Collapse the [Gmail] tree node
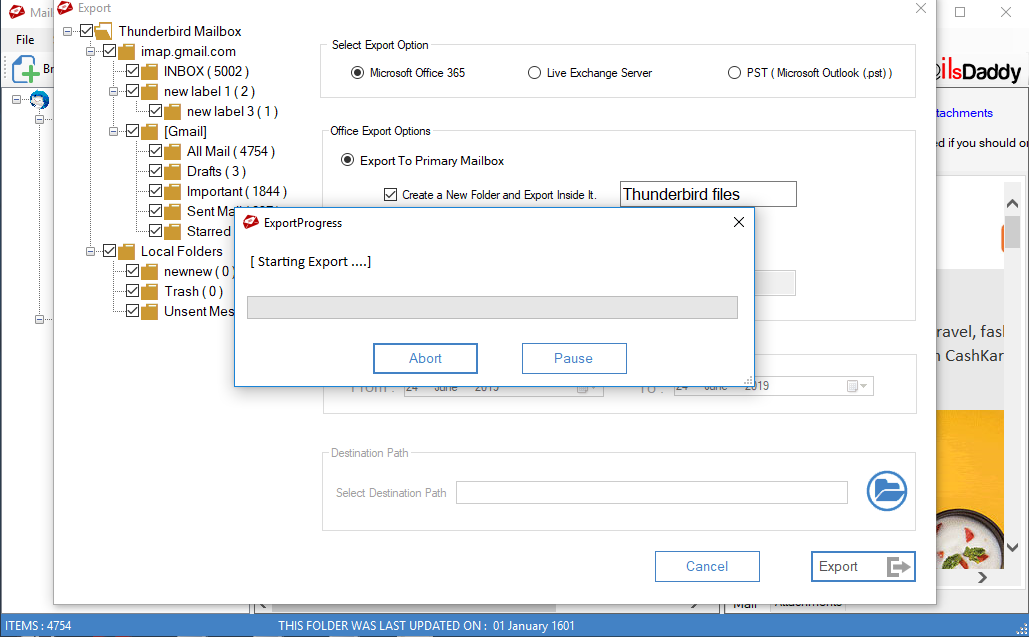Screen dimensions: 1029x637 (x=114, y=131)
